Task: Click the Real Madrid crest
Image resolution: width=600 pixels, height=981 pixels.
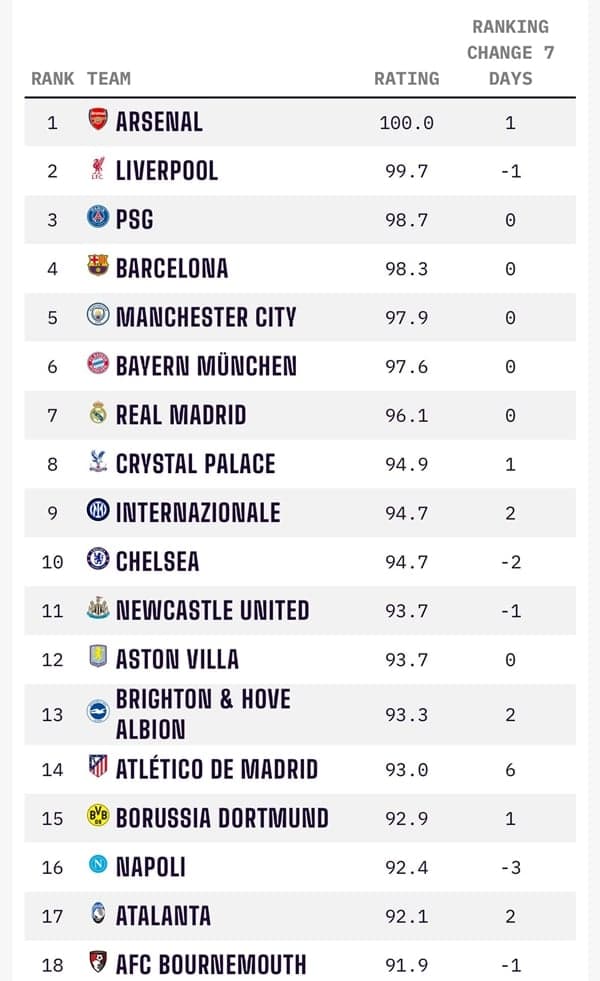Action: [97, 414]
